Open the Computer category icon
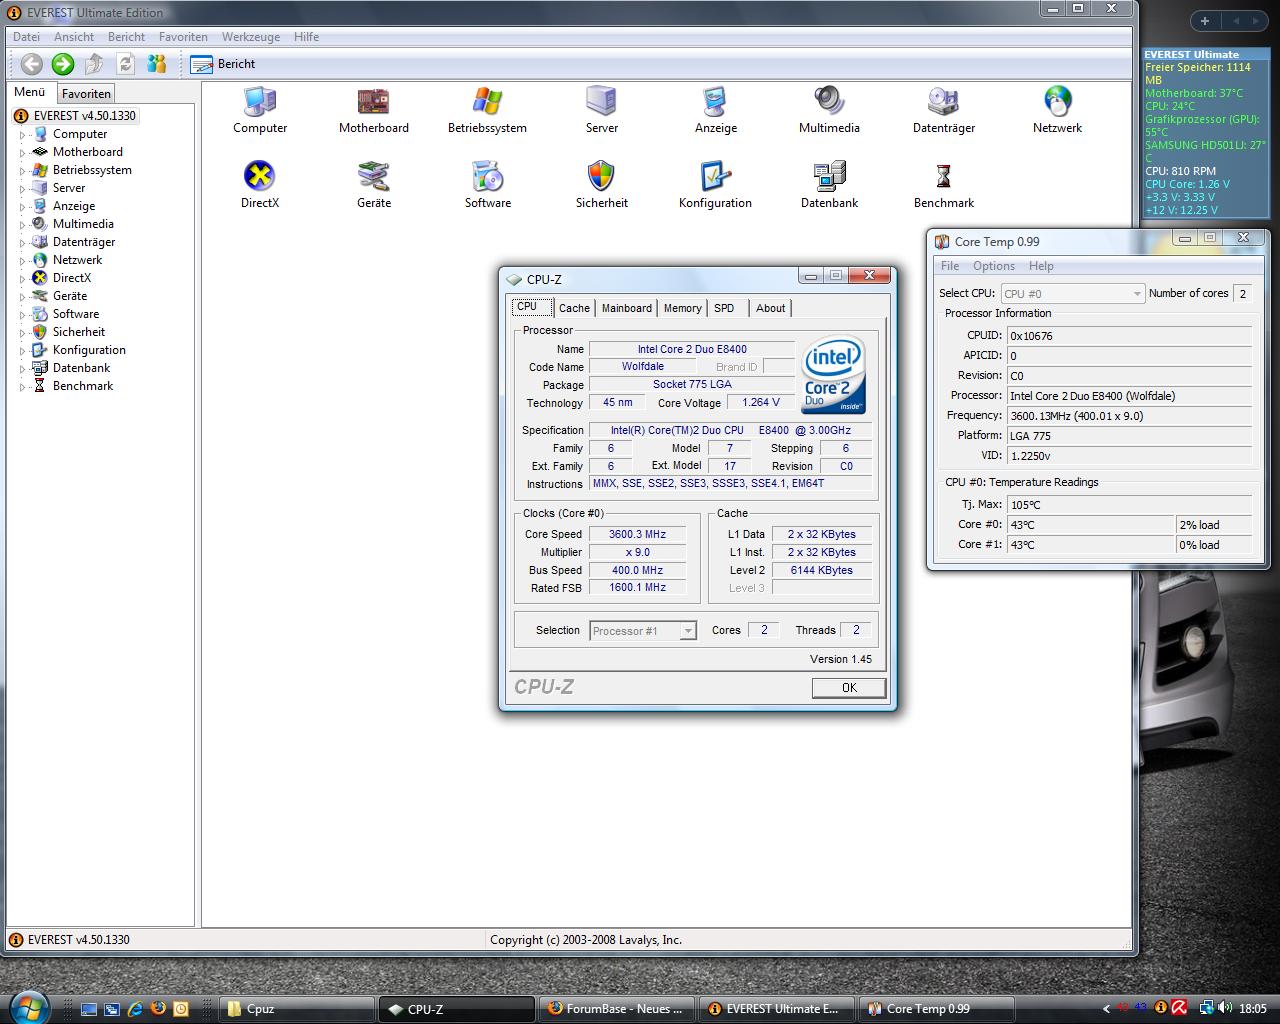Image resolution: width=1280 pixels, height=1024 pixels. tap(260, 101)
